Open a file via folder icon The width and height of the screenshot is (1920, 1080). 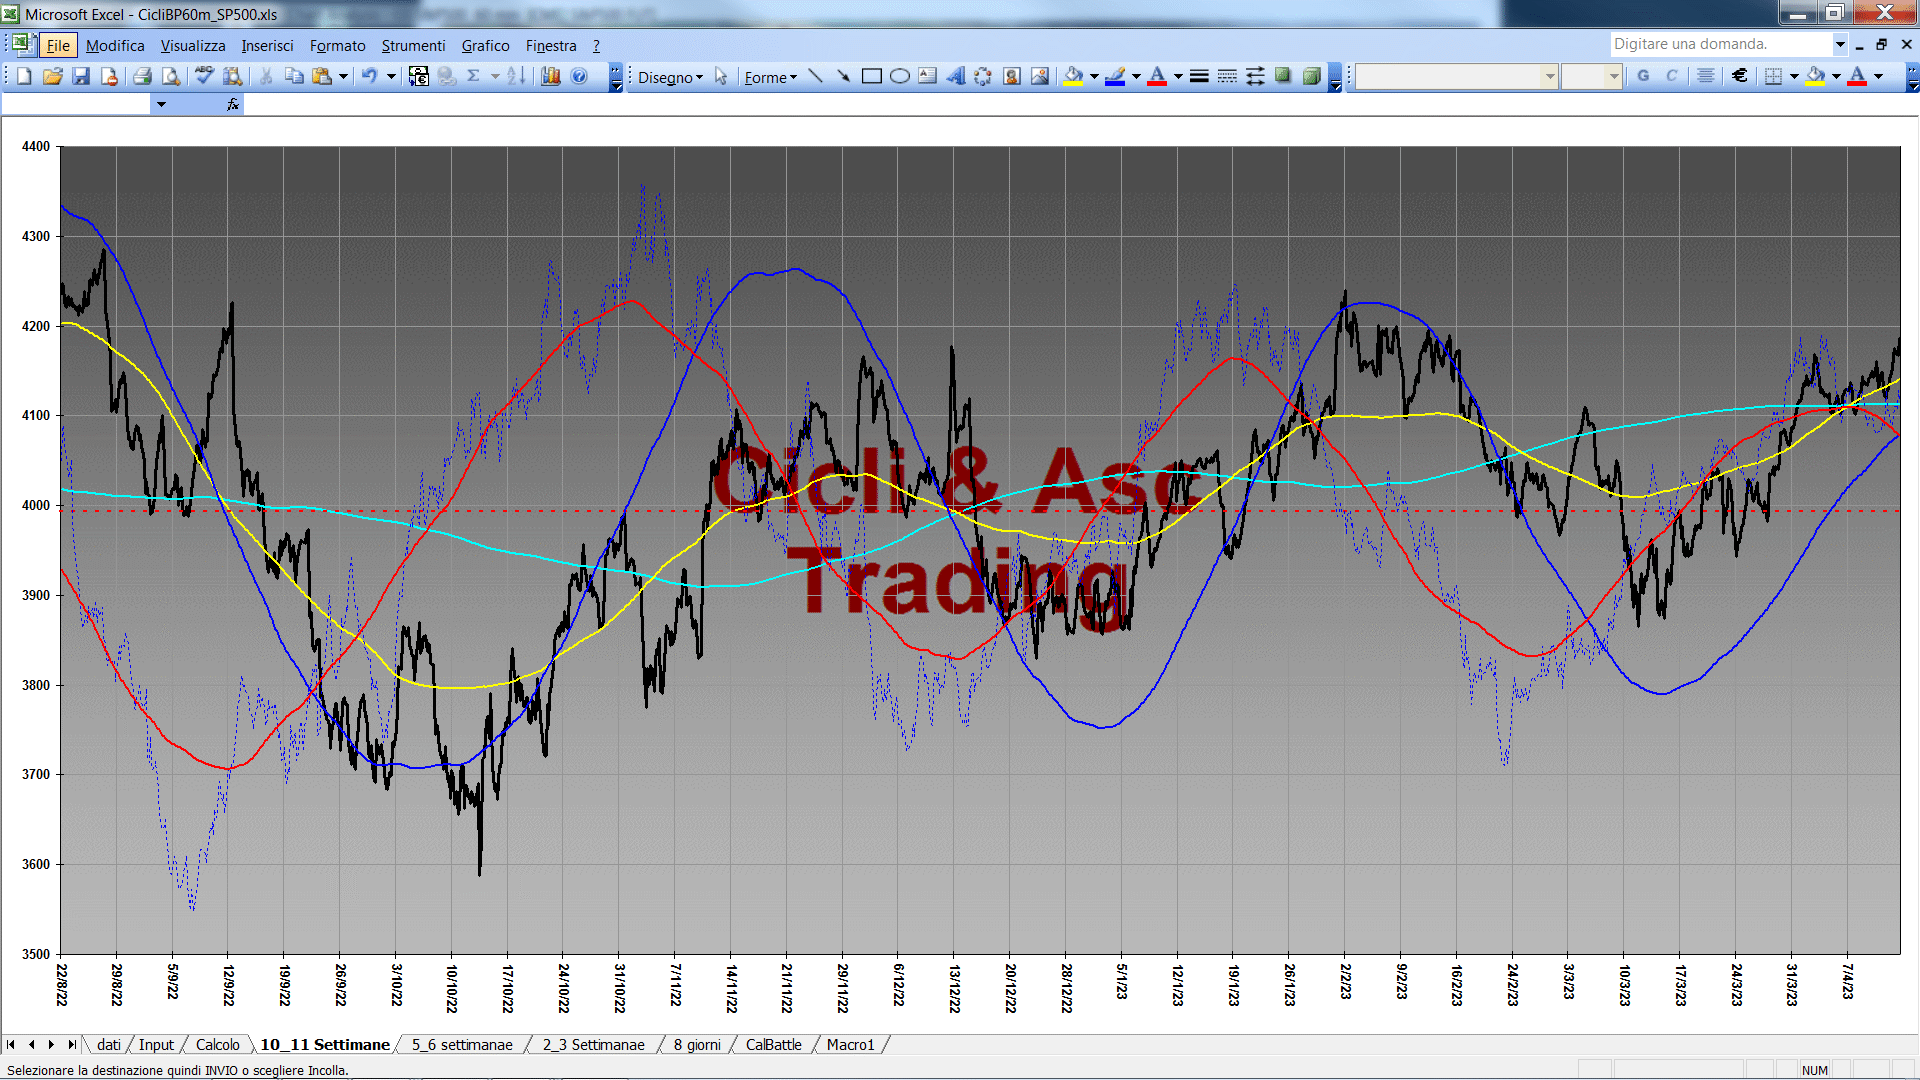click(x=53, y=76)
